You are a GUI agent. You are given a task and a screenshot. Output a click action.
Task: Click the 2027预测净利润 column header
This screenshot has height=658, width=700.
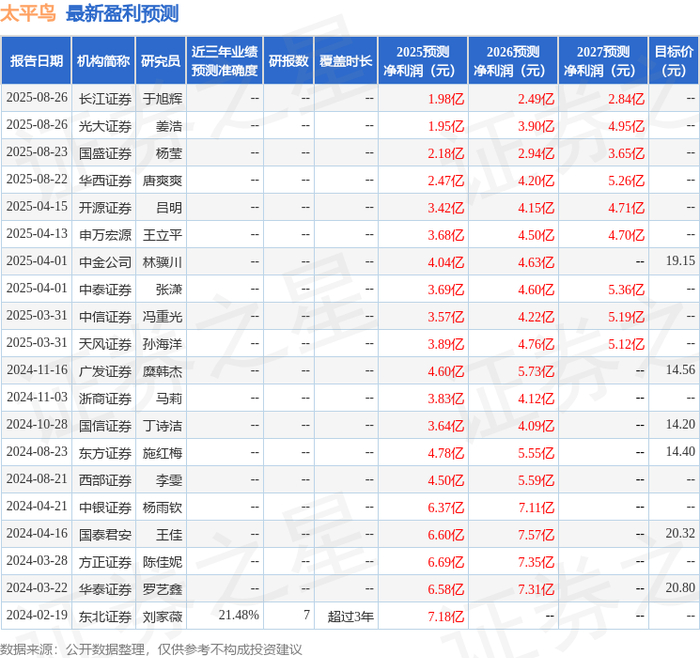pyautogui.click(x=603, y=61)
